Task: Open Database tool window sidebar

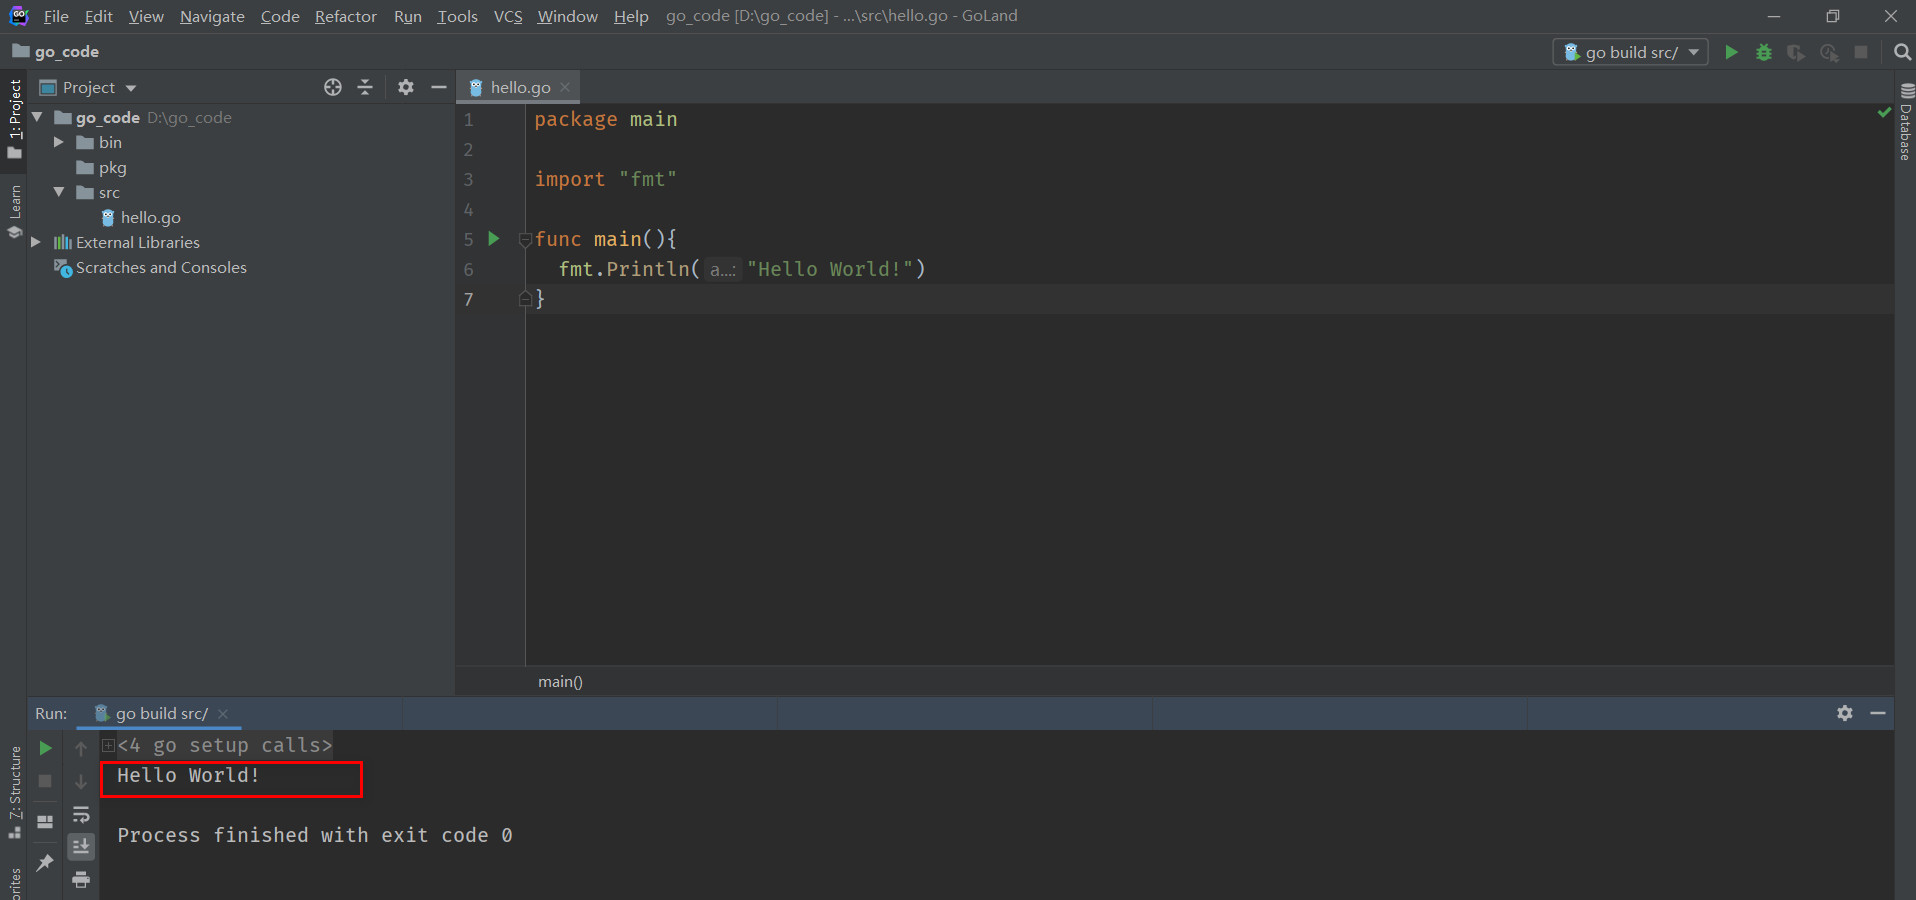Action: coord(1906,123)
